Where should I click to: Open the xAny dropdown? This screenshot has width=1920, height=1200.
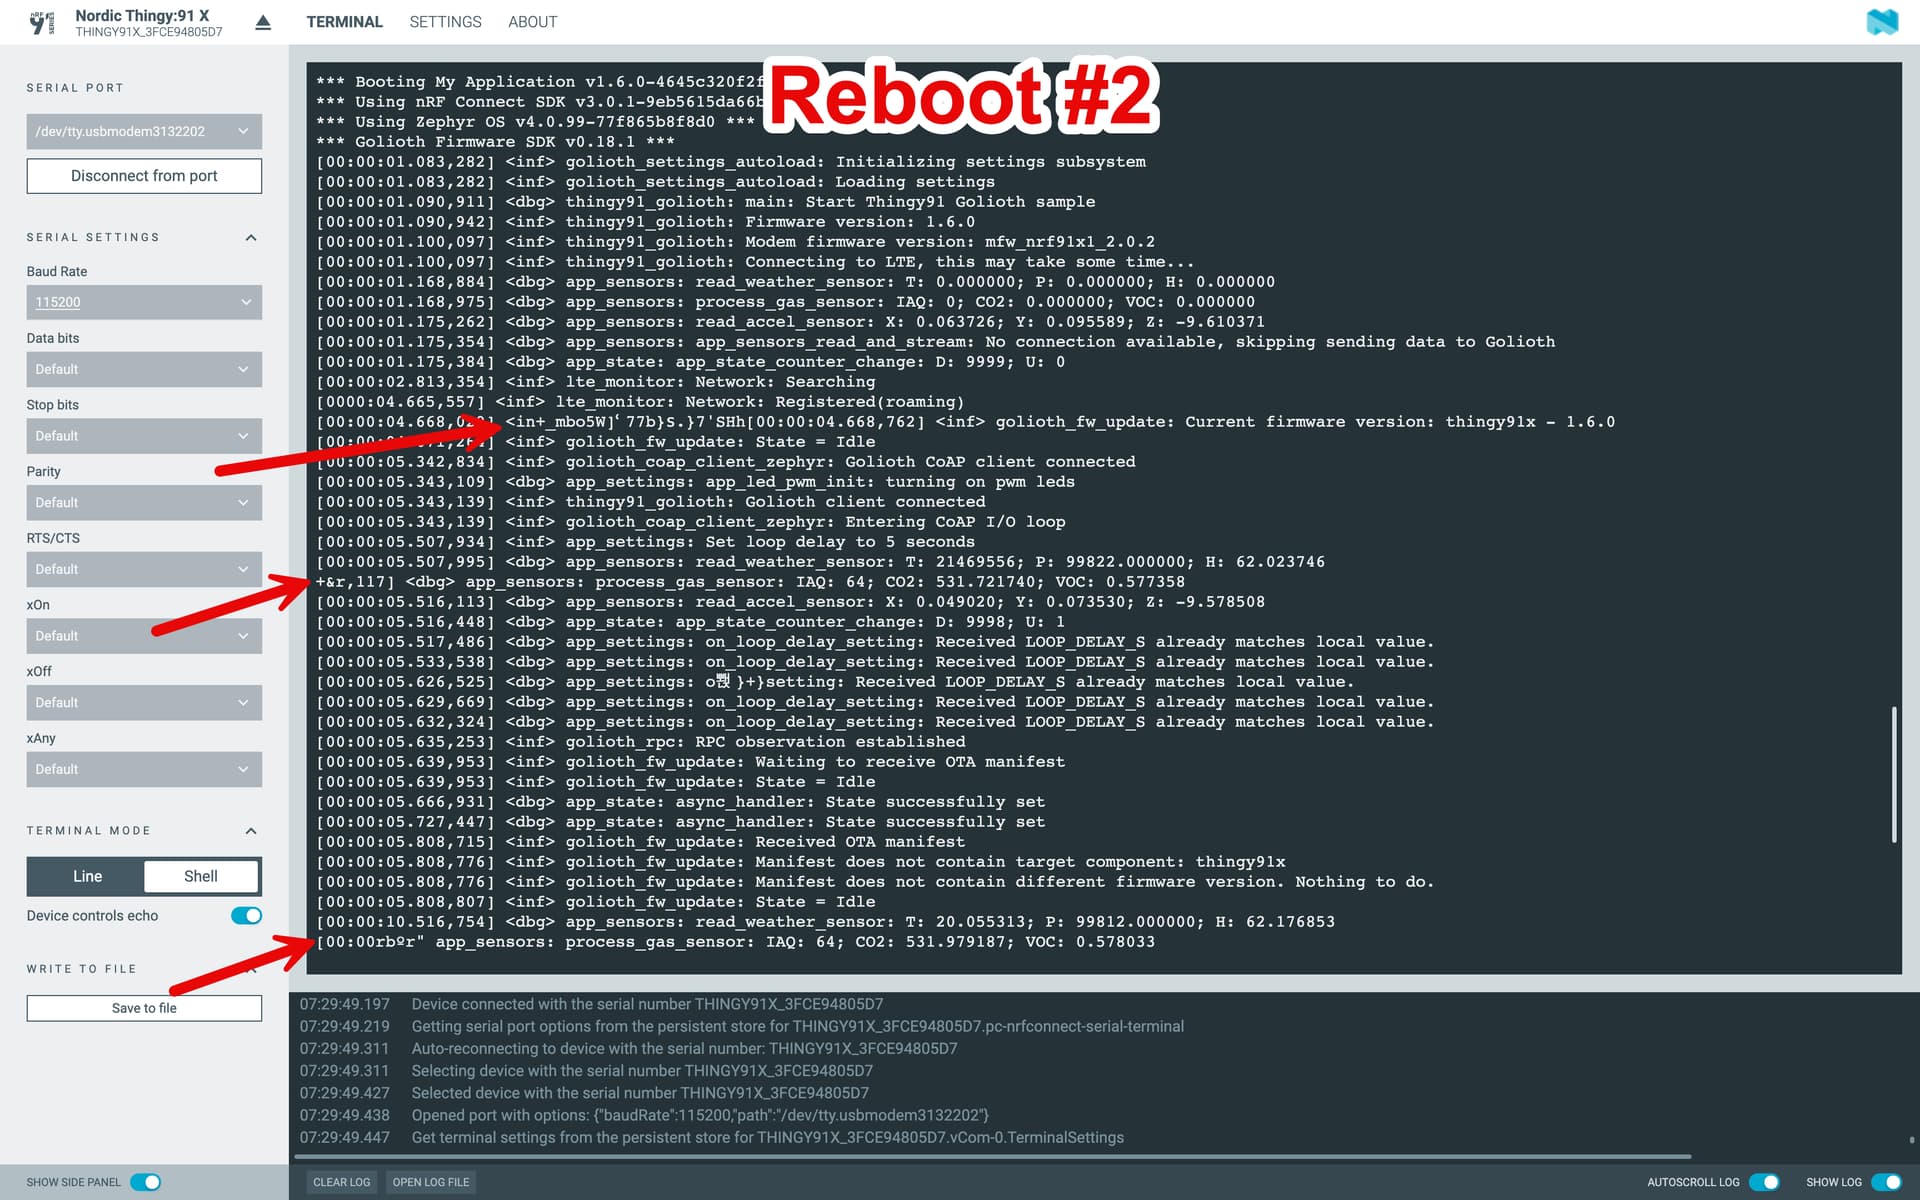coord(144,769)
